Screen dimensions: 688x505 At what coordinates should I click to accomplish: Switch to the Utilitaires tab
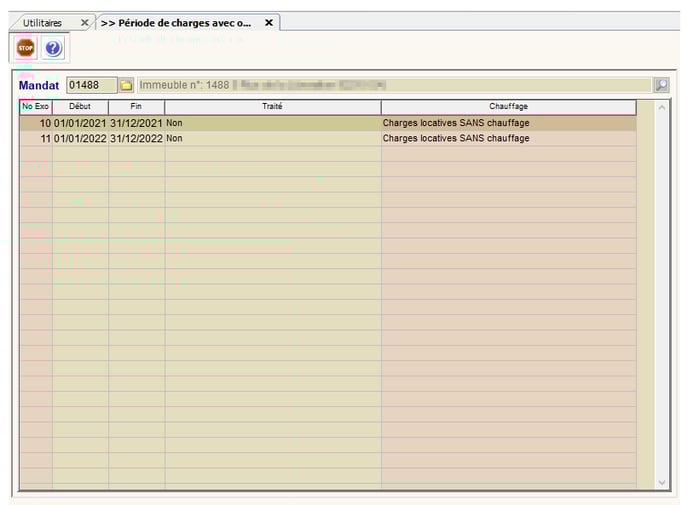(x=42, y=22)
